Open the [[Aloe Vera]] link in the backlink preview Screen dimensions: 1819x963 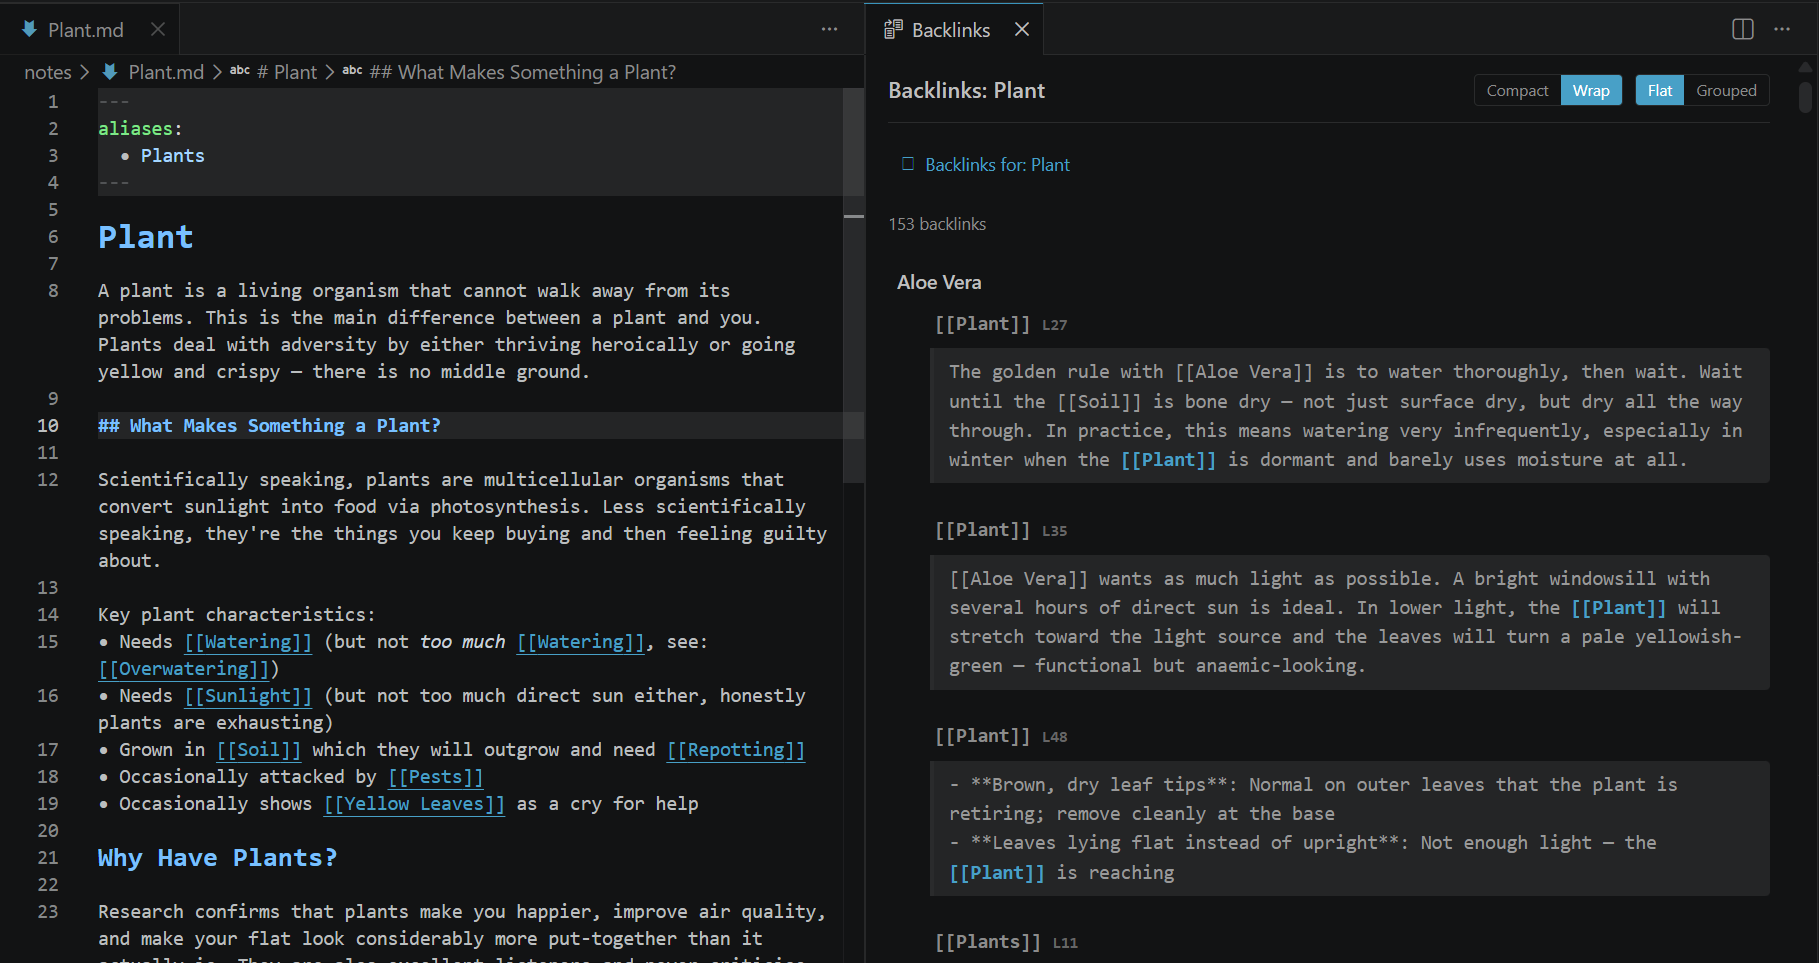tap(1245, 371)
